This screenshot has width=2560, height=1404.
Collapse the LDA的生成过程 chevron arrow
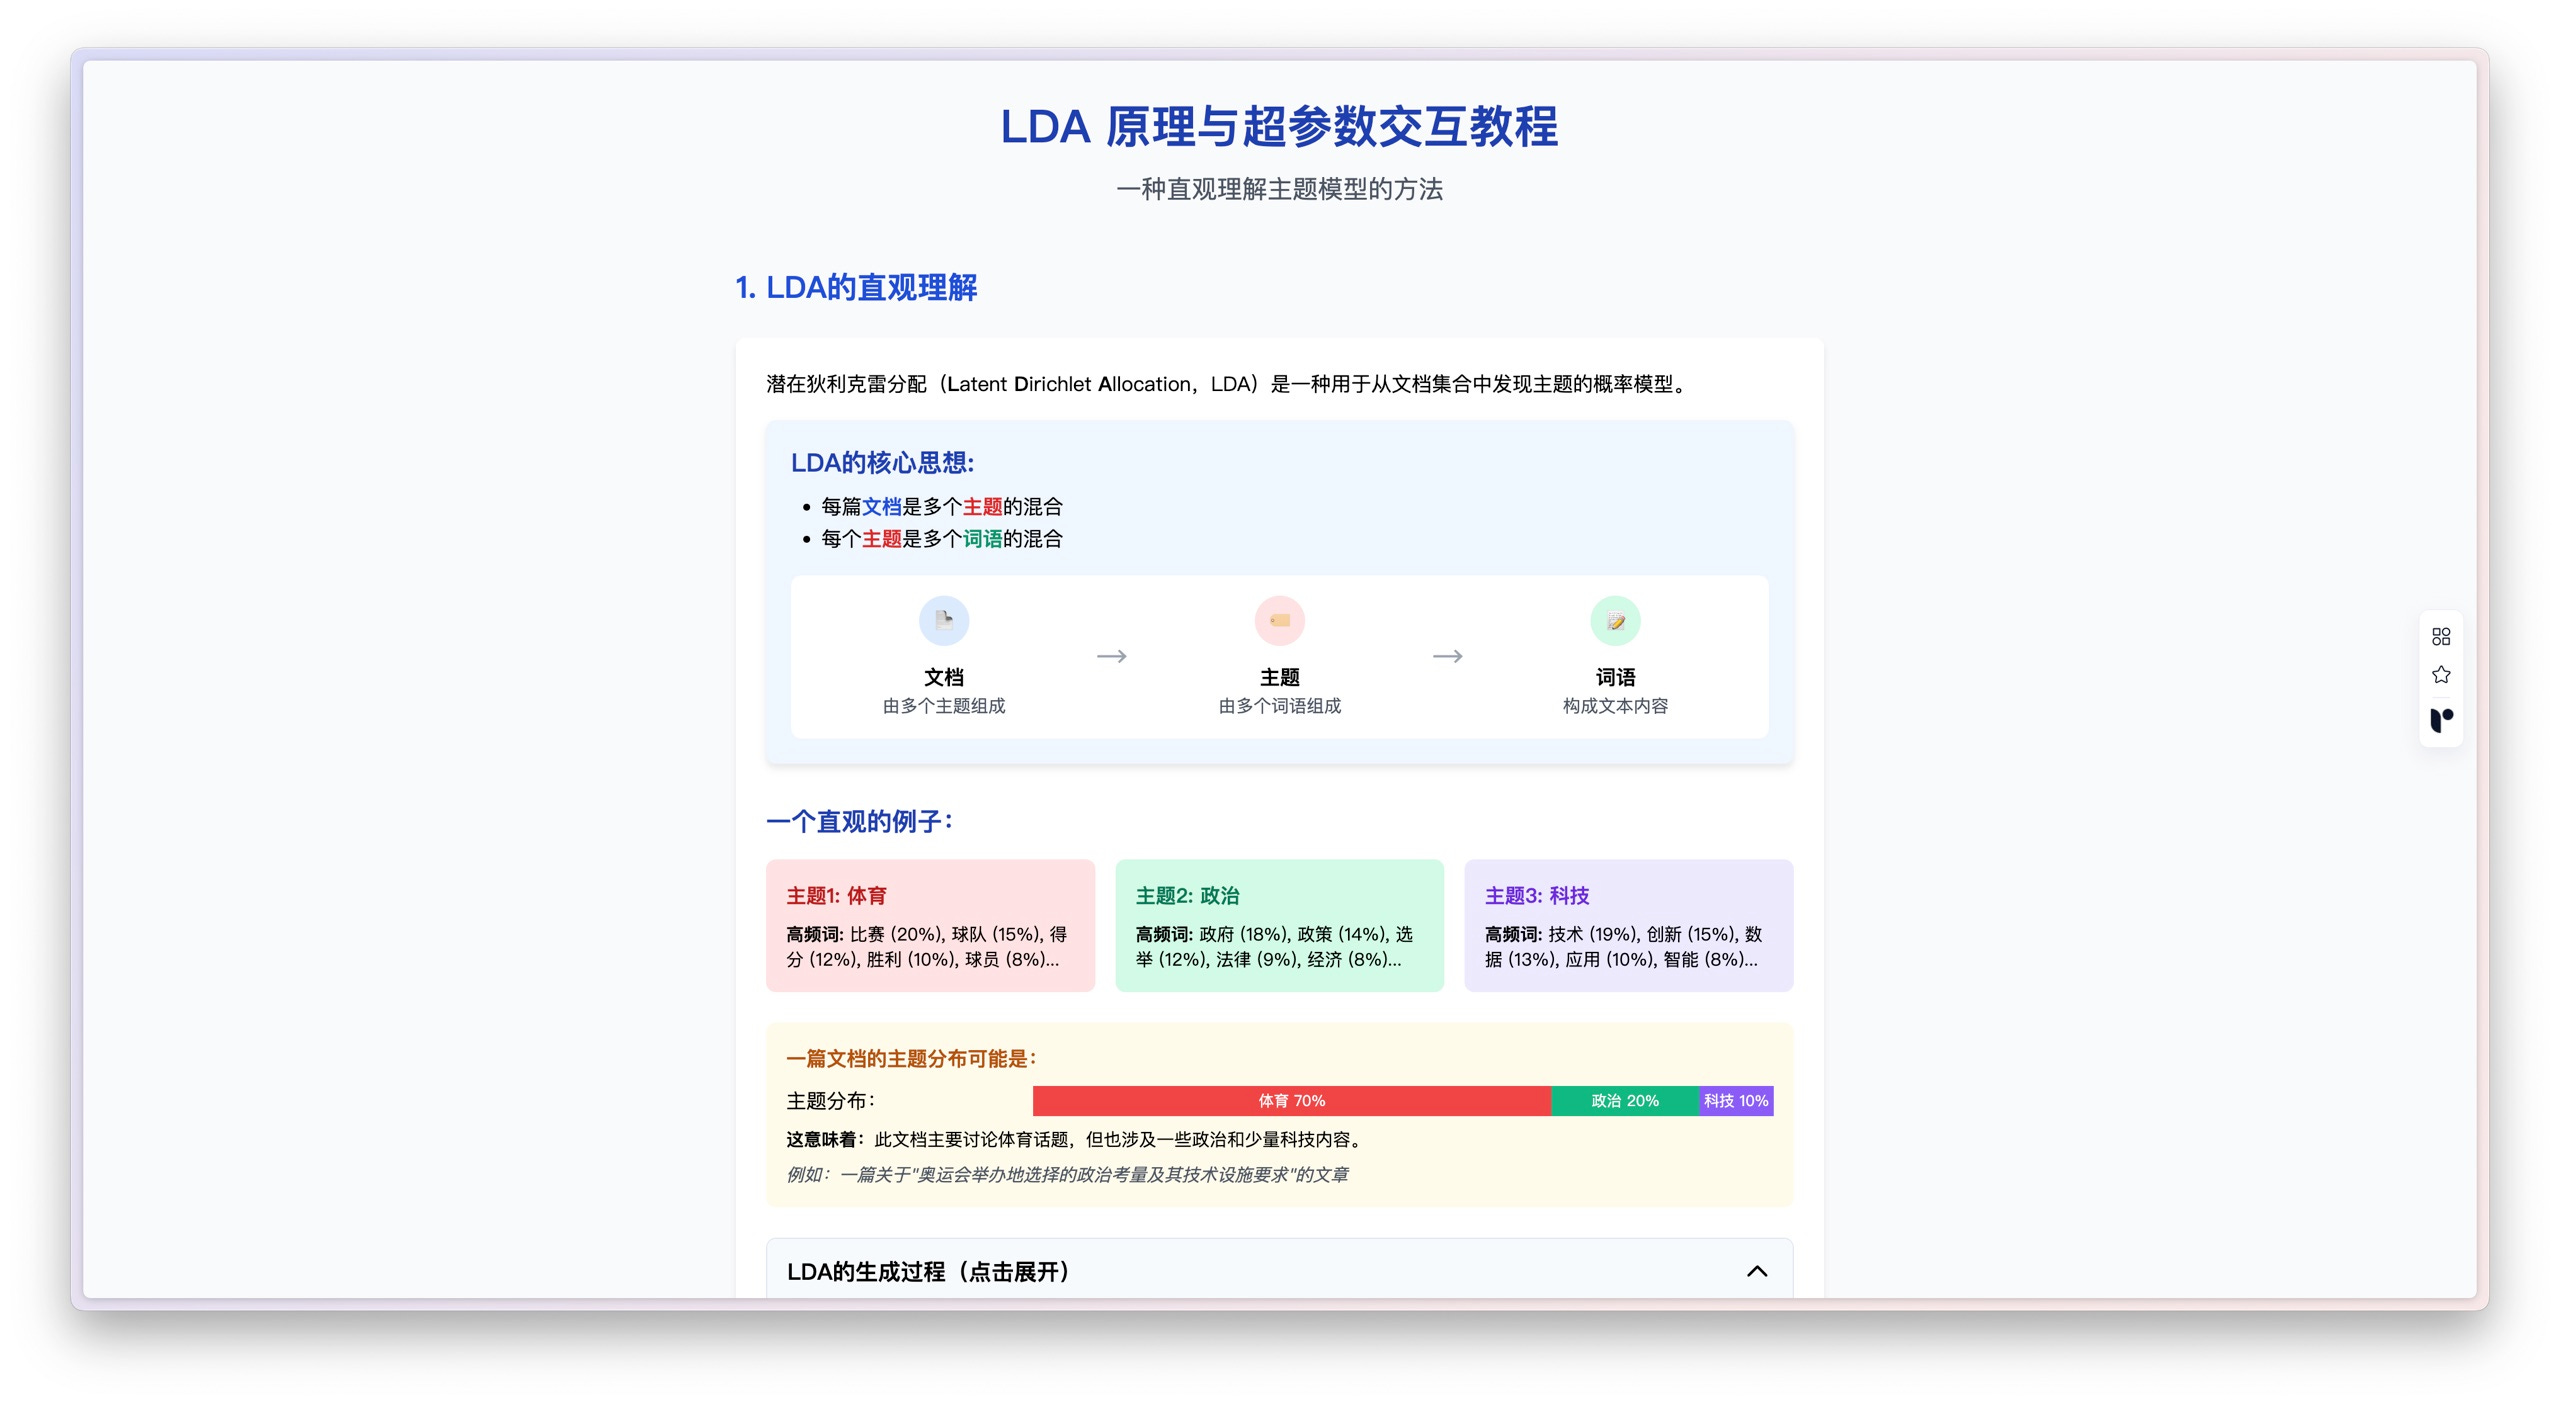1756,1271
